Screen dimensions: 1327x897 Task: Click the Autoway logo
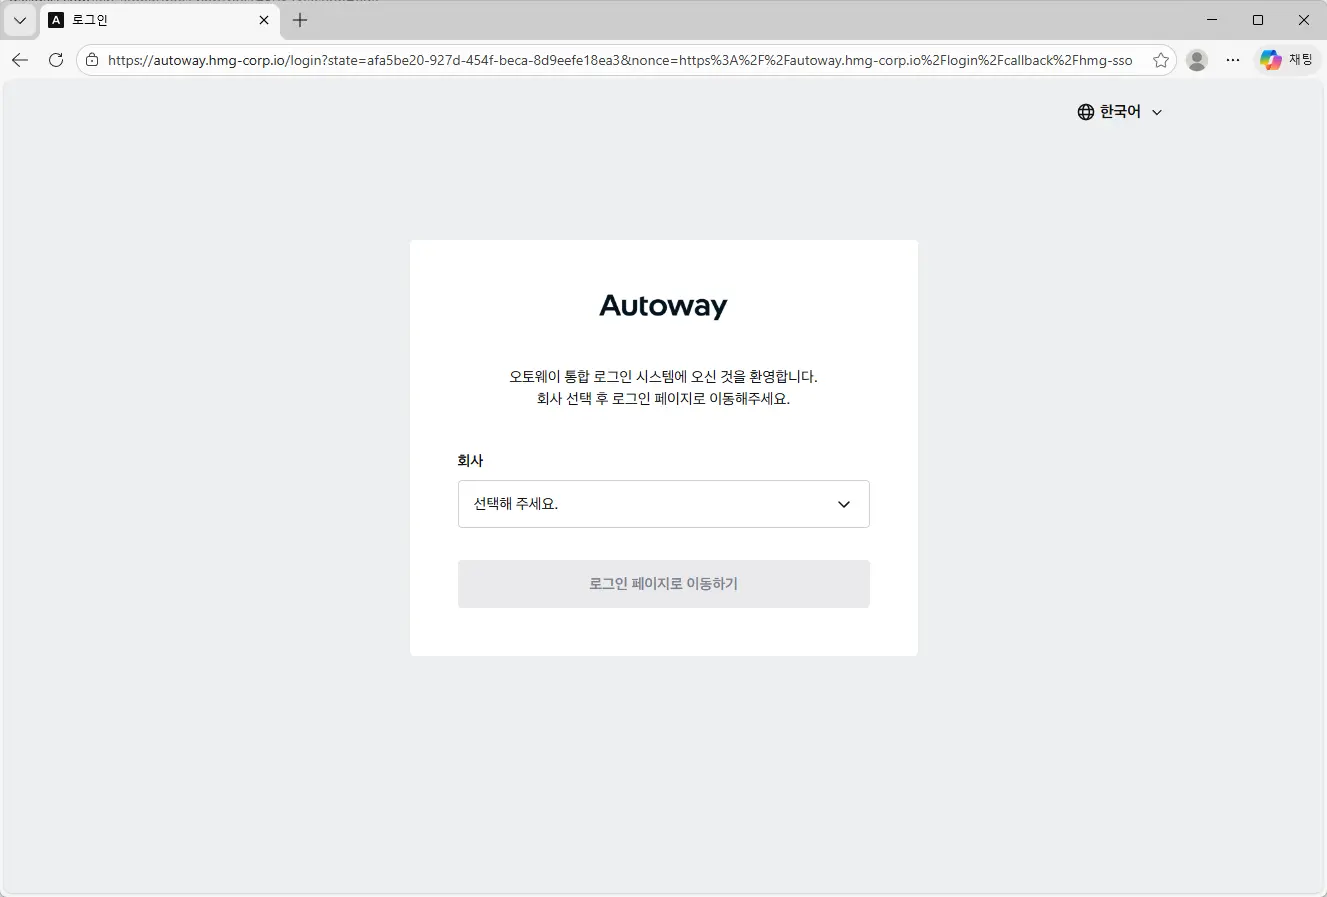pyautogui.click(x=663, y=306)
